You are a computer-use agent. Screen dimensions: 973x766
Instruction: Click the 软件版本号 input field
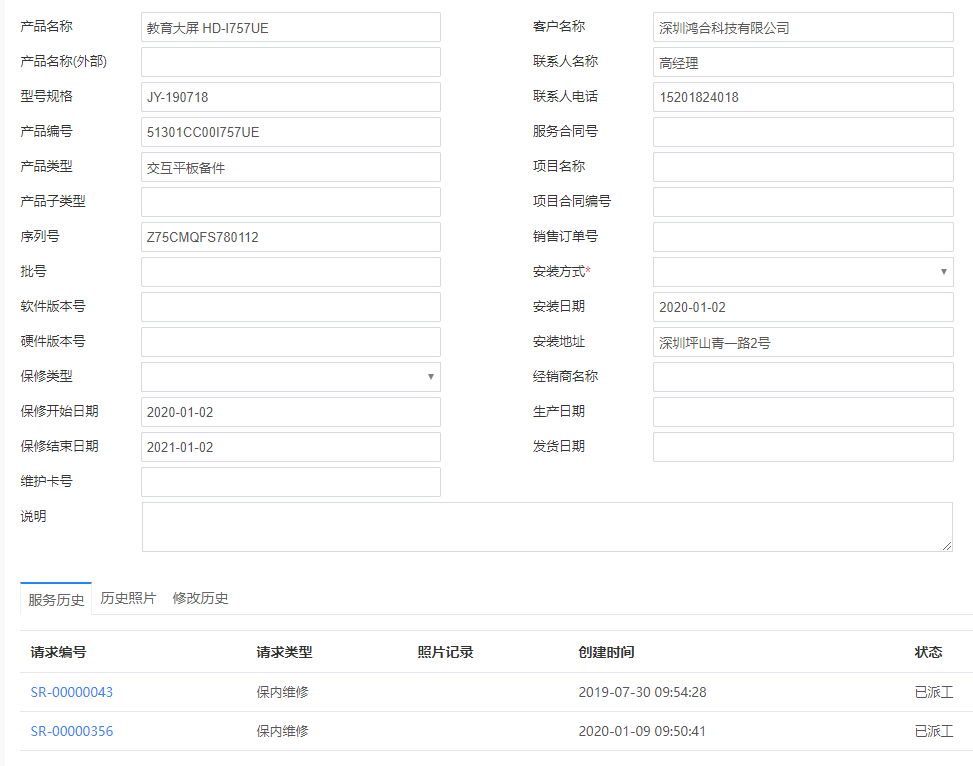(290, 306)
